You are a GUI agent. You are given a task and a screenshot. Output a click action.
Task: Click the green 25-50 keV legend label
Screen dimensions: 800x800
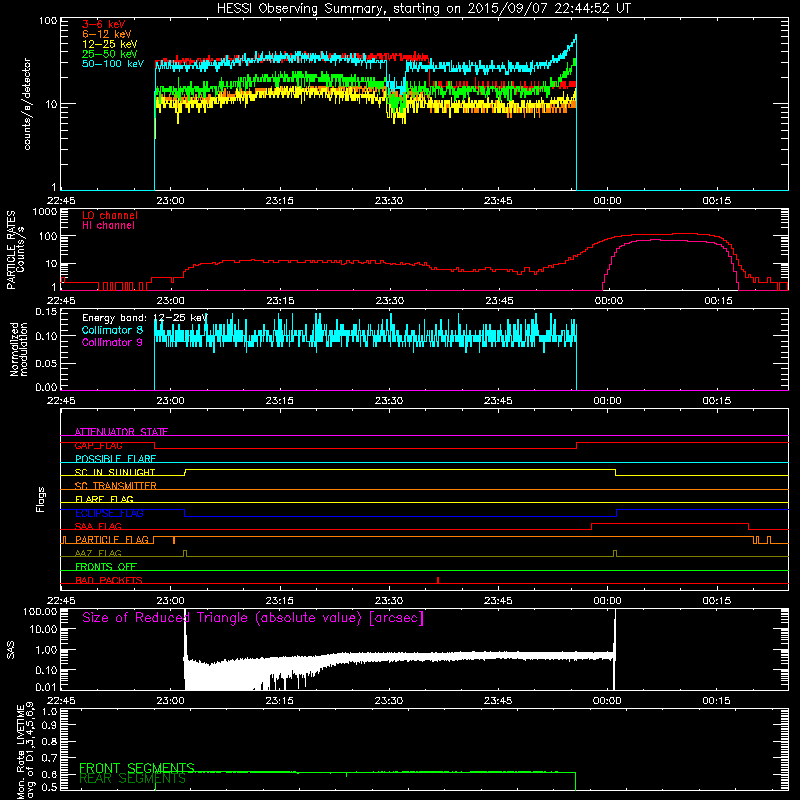click(110, 54)
